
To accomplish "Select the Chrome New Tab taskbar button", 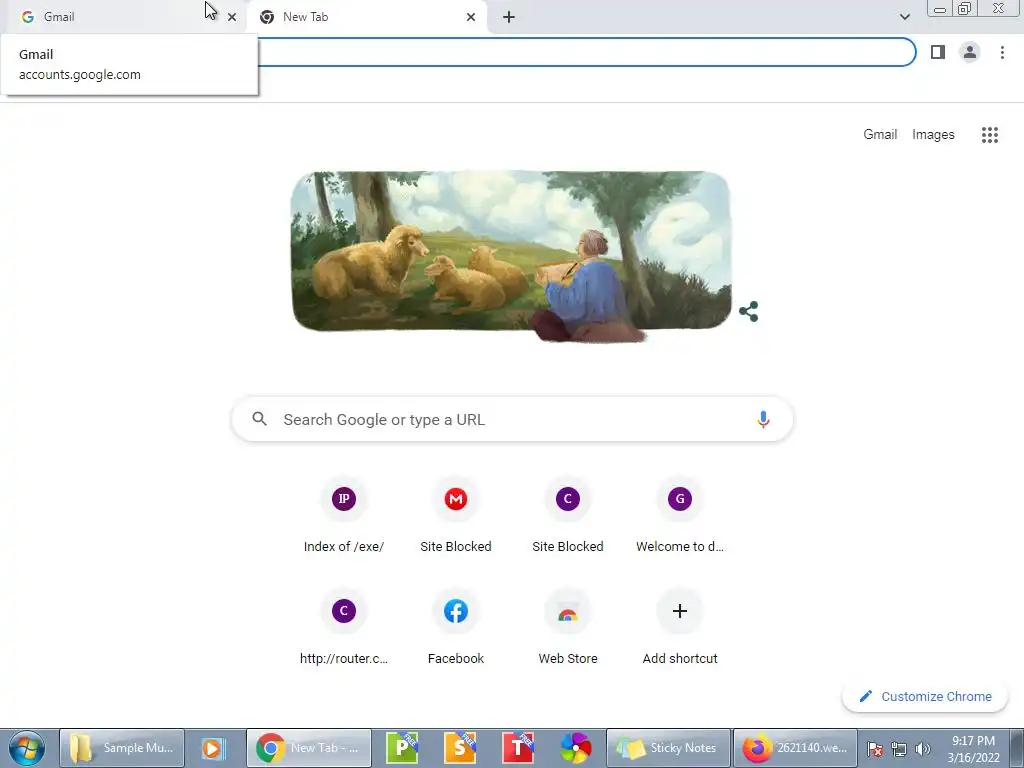I will point(309,748).
